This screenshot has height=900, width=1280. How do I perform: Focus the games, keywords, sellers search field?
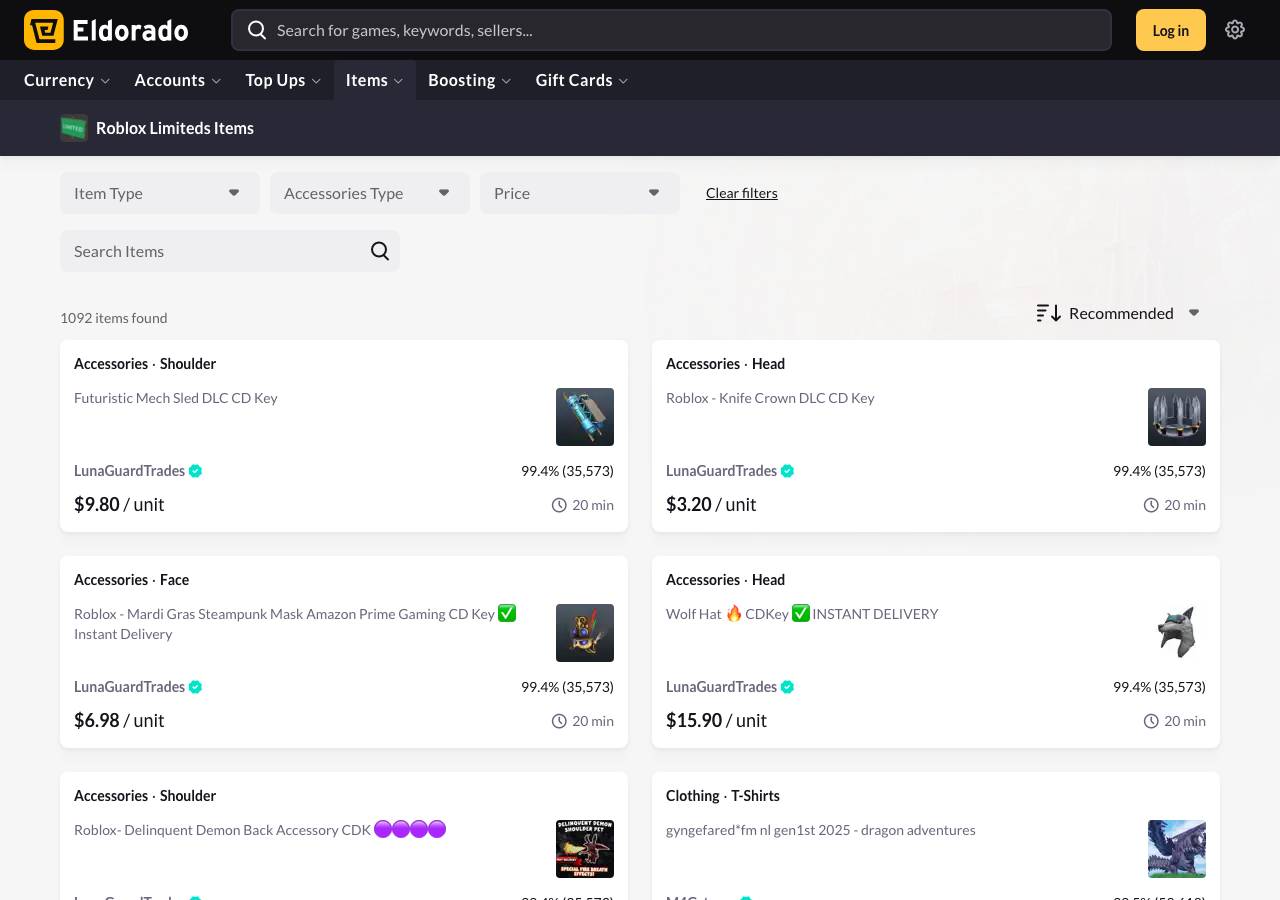671,30
